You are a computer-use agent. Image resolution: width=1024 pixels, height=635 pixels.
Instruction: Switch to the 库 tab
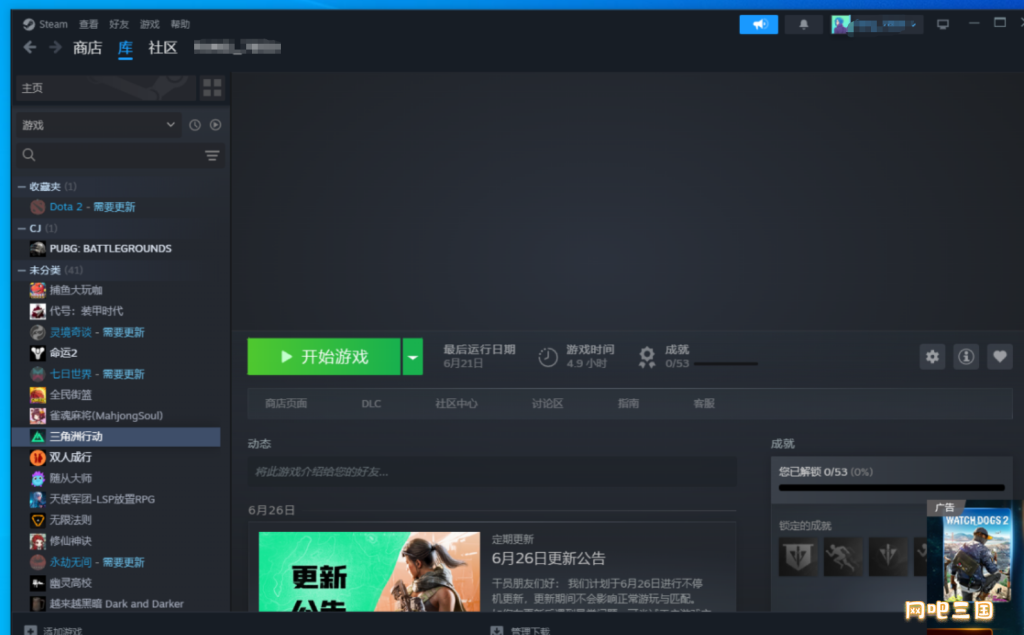pyautogui.click(x=125, y=48)
